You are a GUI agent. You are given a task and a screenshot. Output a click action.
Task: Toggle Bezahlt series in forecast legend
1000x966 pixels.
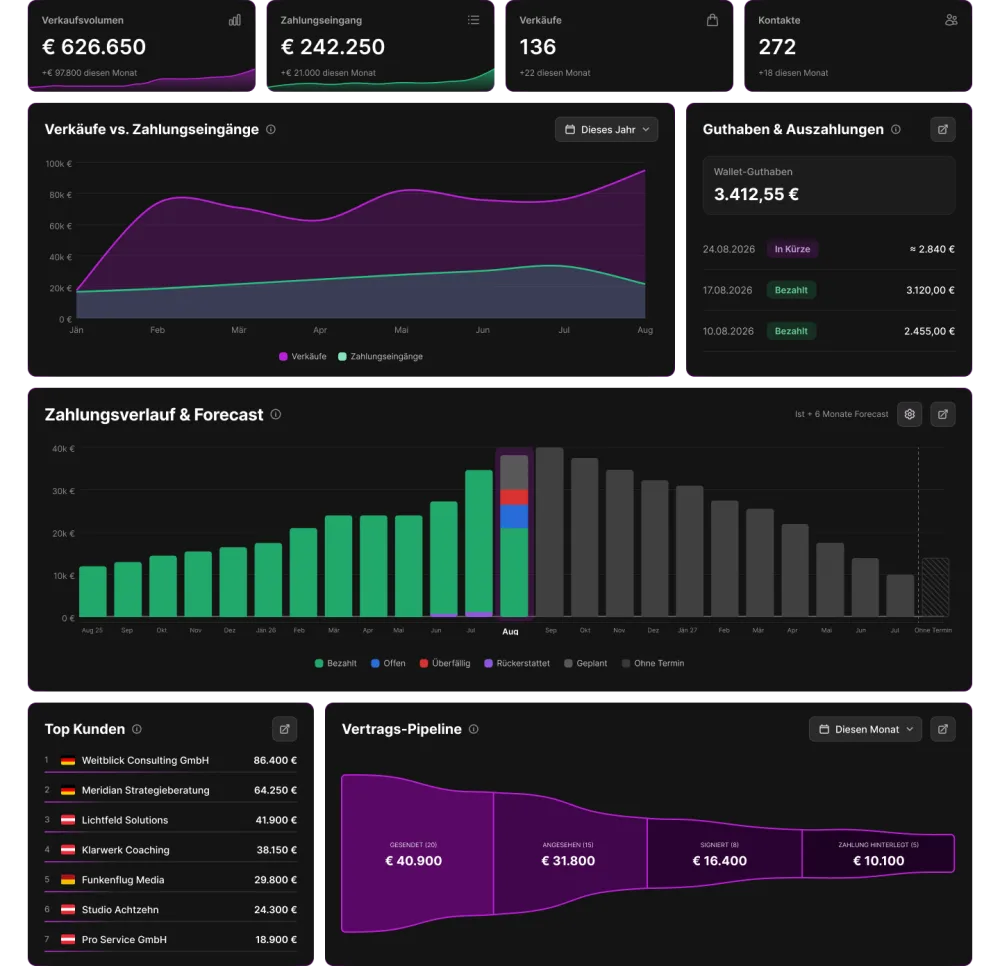tap(335, 663)
